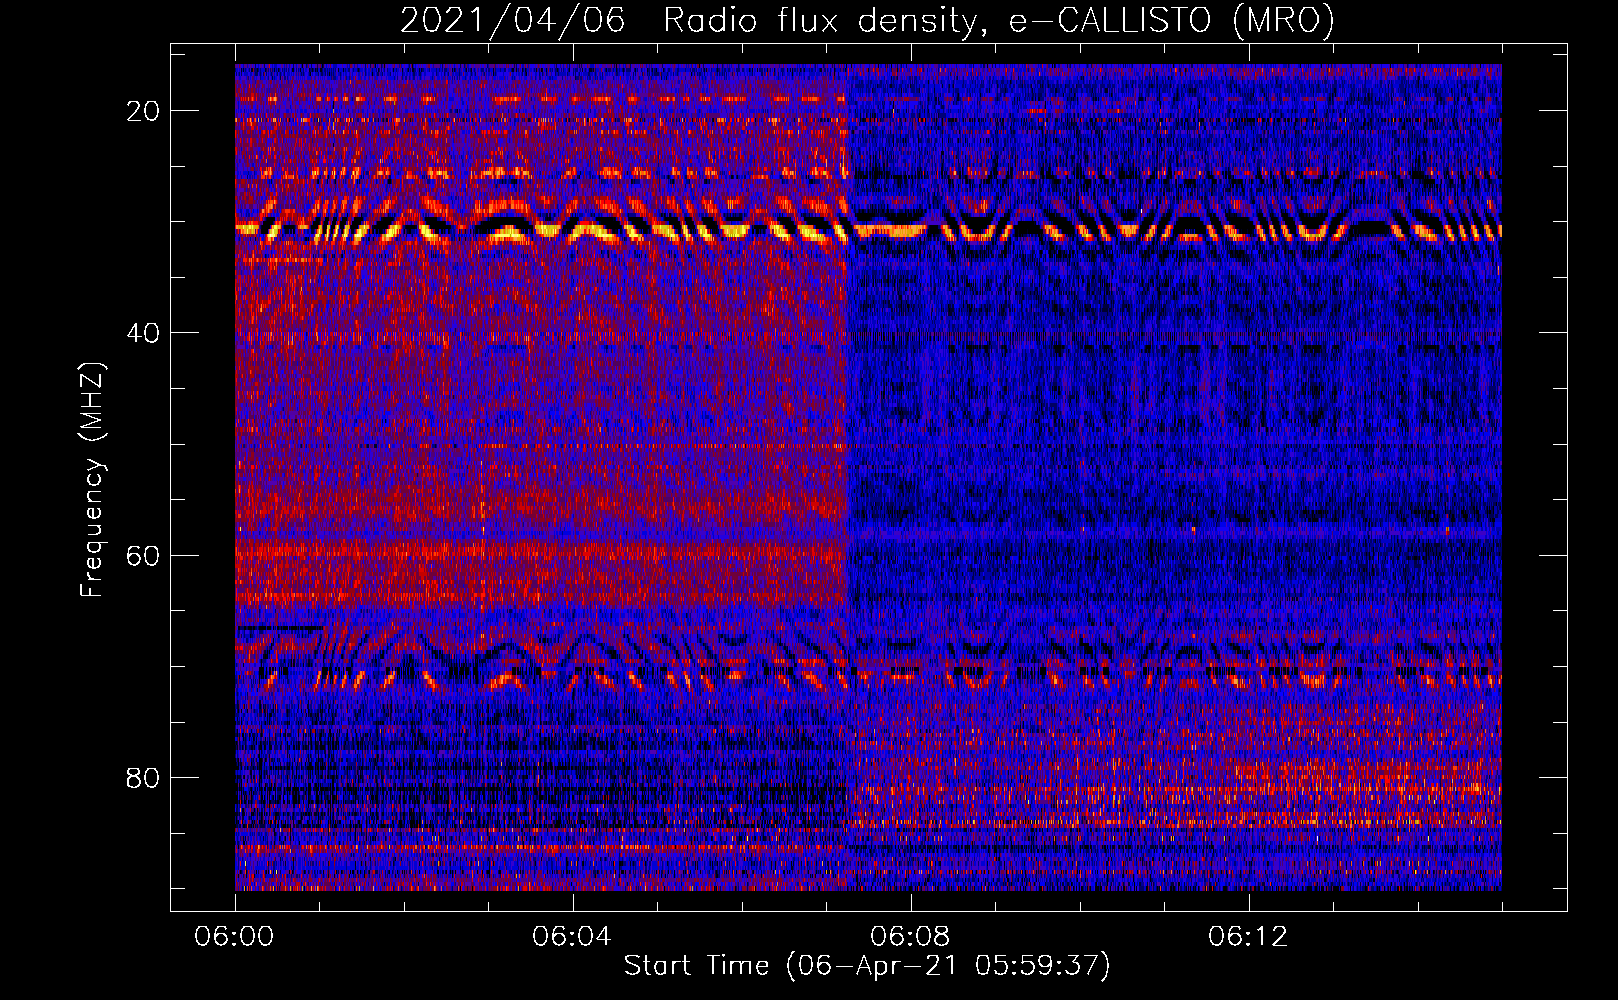
Task: Click the 'Frequency (MHZ)' y-axis label
Action: (x=92, y=480)
